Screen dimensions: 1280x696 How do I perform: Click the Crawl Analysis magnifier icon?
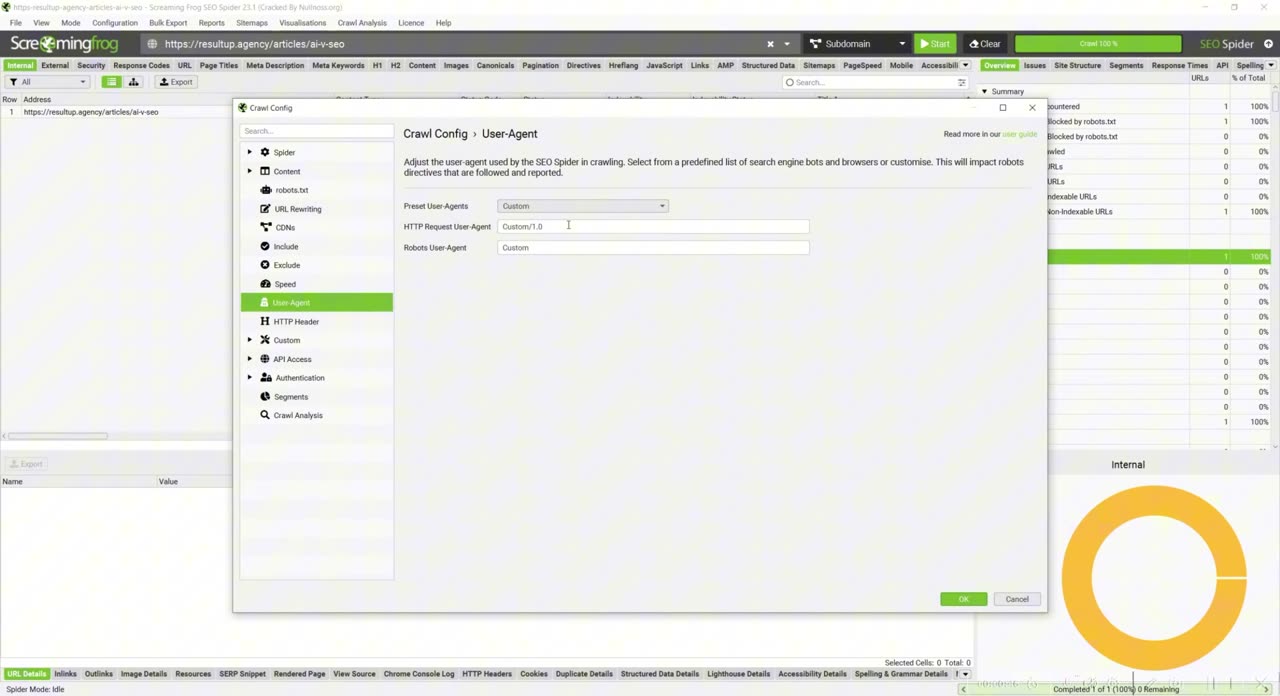pyautogui.click(x=265, y=415)
